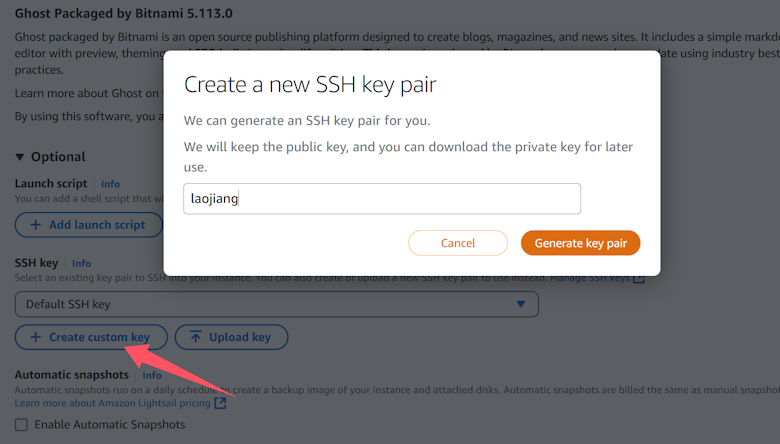Open Info link next to Automatic snapshots
Viewport: 780px width, 444px height.
click(152, 375)
